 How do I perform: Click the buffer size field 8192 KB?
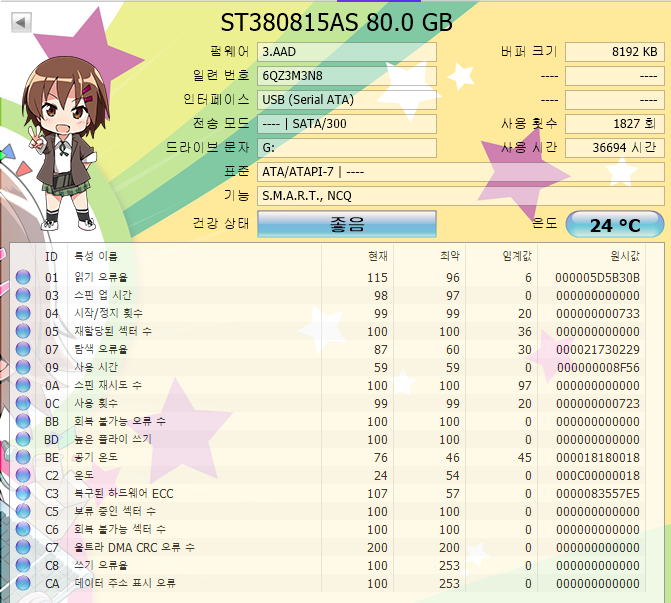coord(615,52)
